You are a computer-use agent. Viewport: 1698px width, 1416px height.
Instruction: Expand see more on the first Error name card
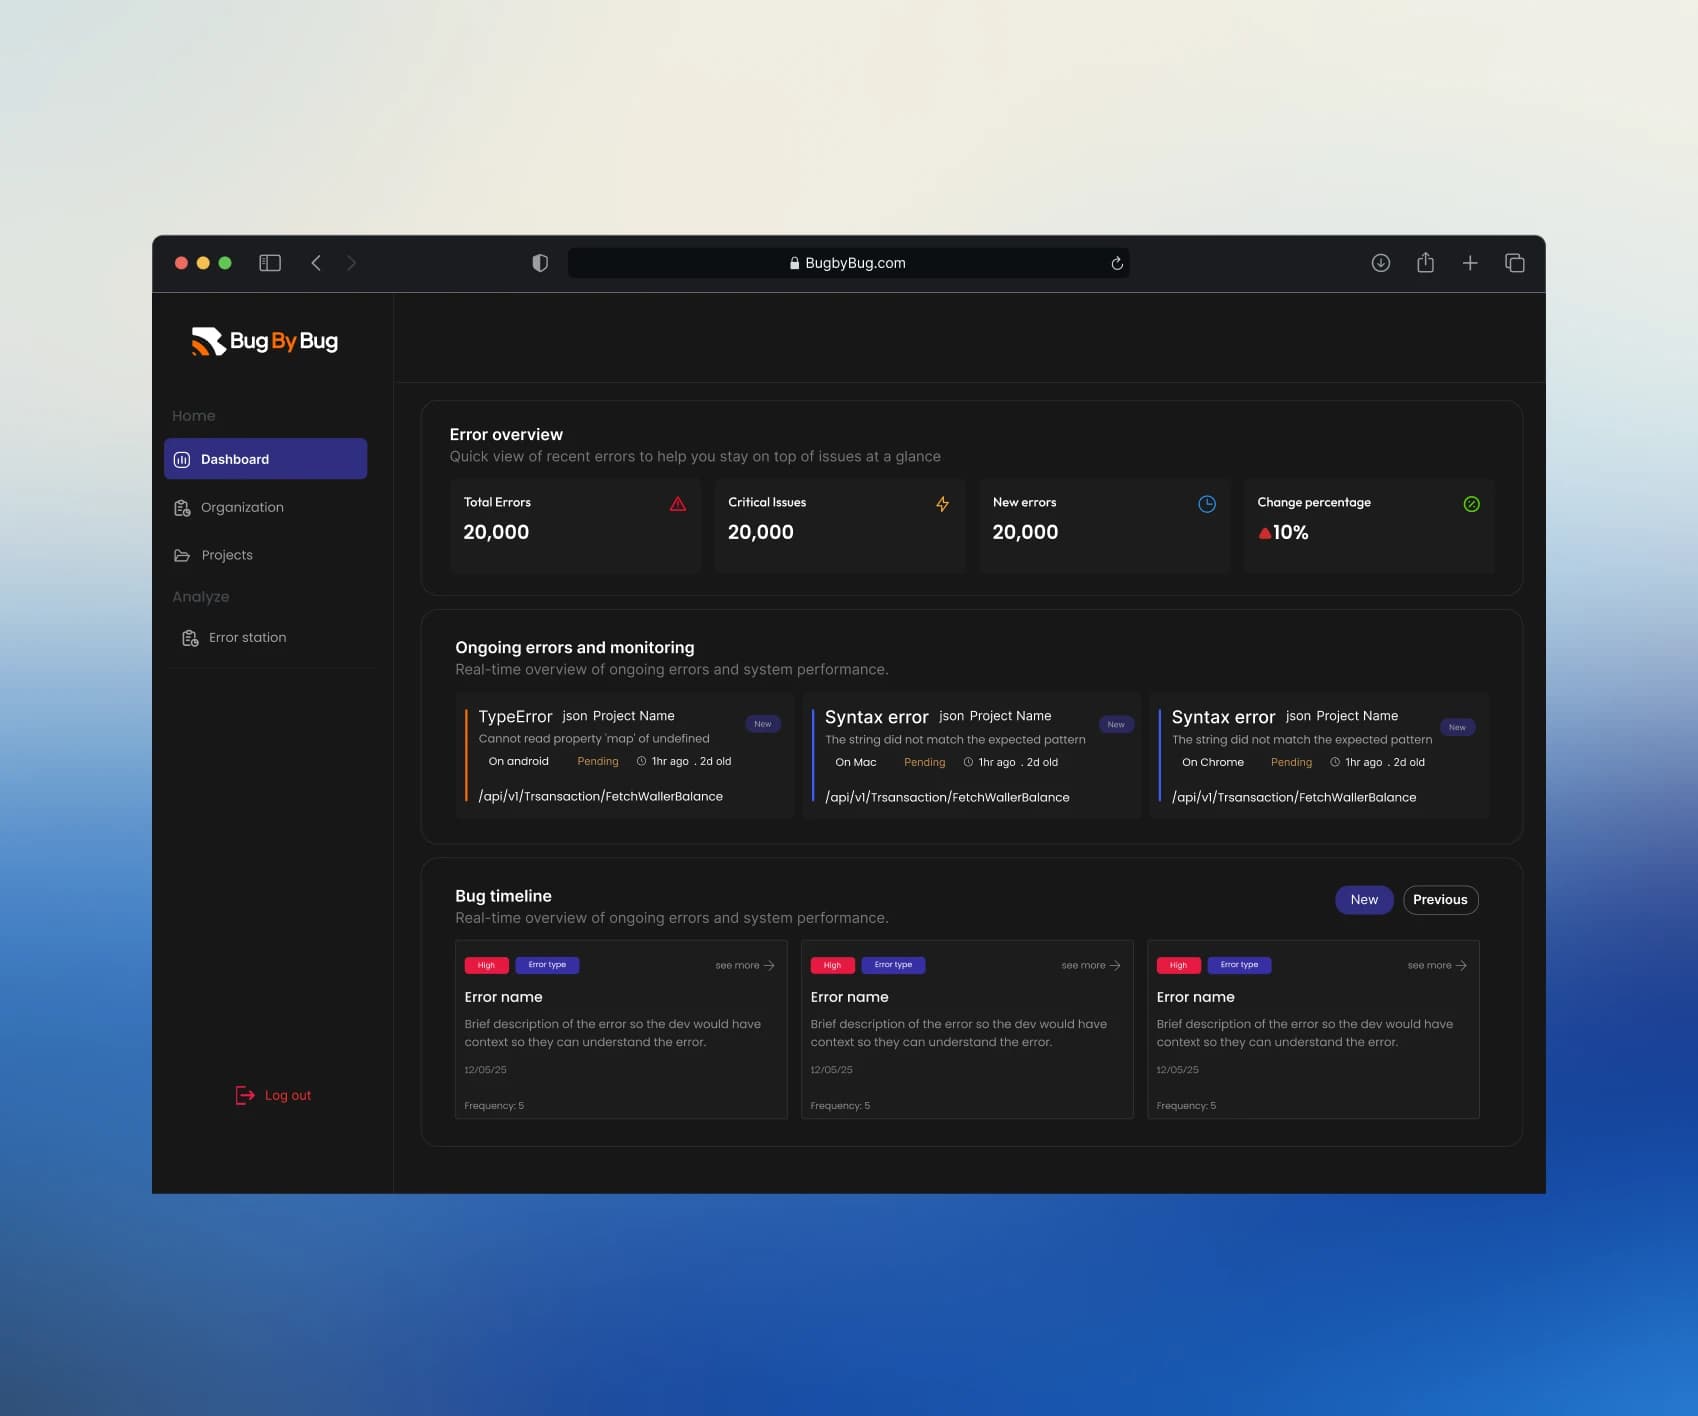click(744, 964)
